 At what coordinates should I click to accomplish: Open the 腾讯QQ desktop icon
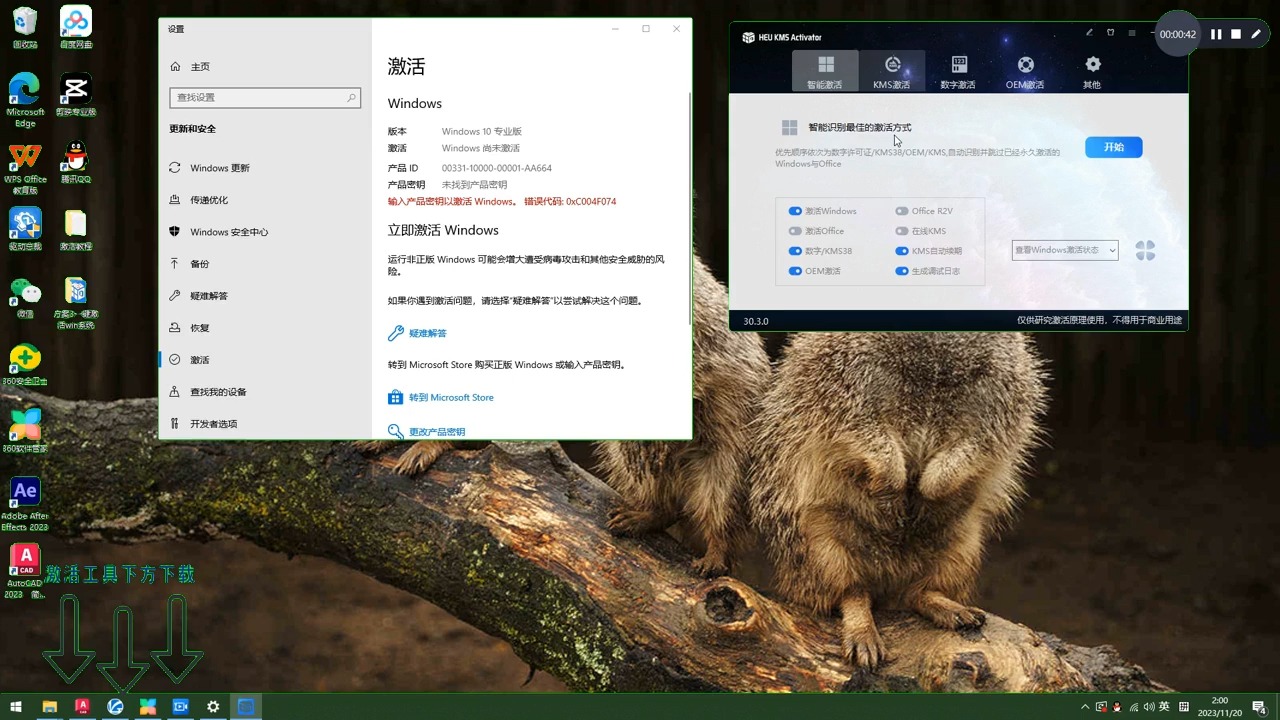[76, 163]
